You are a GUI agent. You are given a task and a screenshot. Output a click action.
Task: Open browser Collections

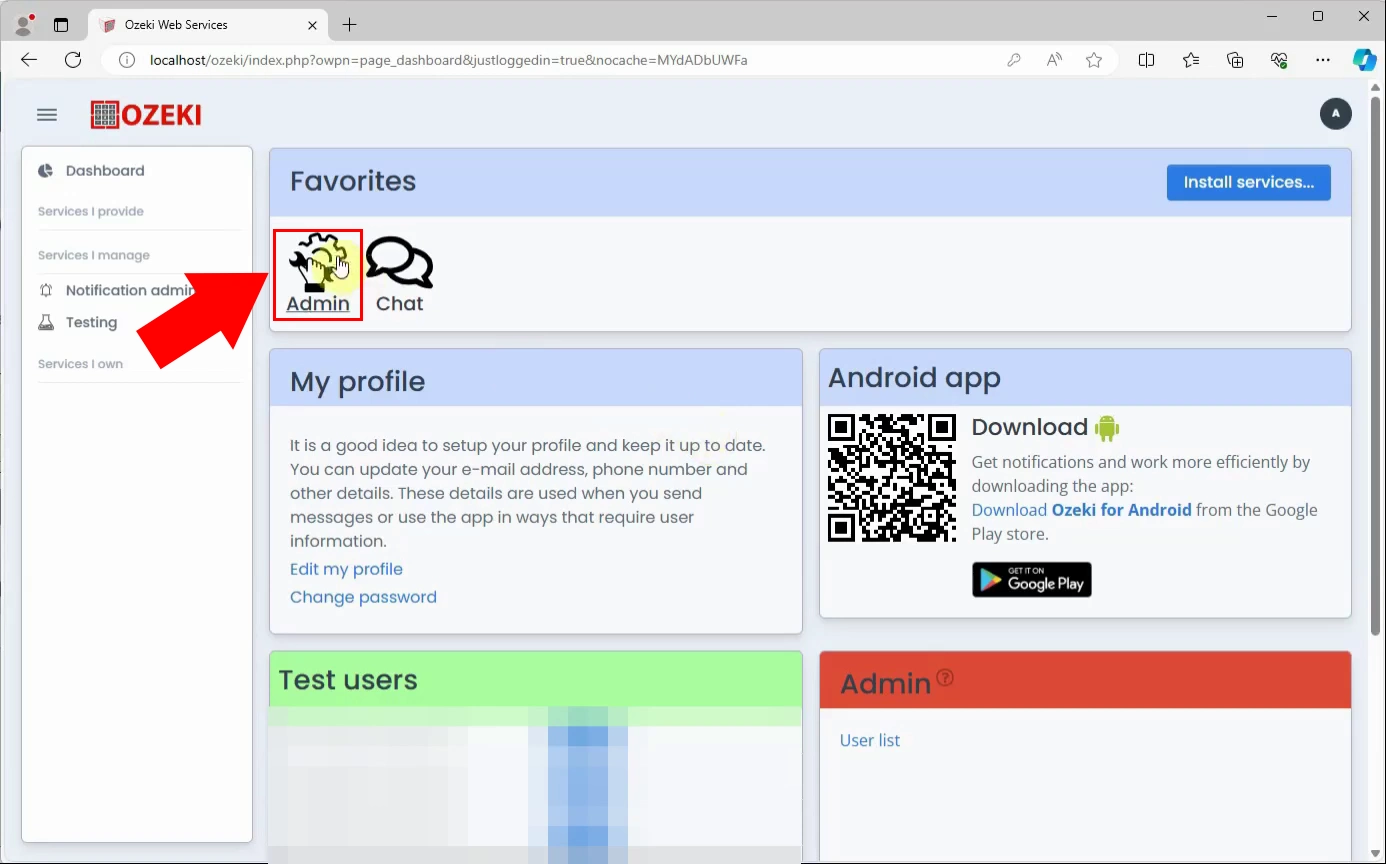click(1235, 60)
